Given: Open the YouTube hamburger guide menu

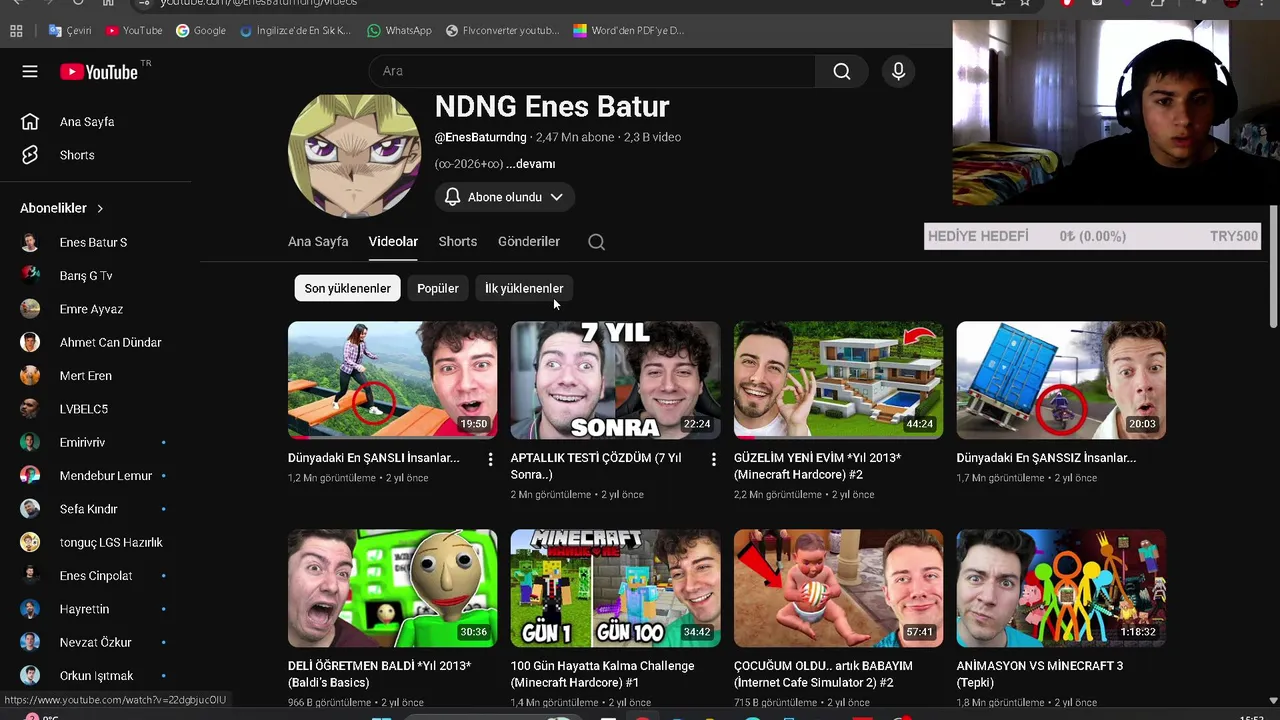Looking at the screenshot, I should coord(30,71).
